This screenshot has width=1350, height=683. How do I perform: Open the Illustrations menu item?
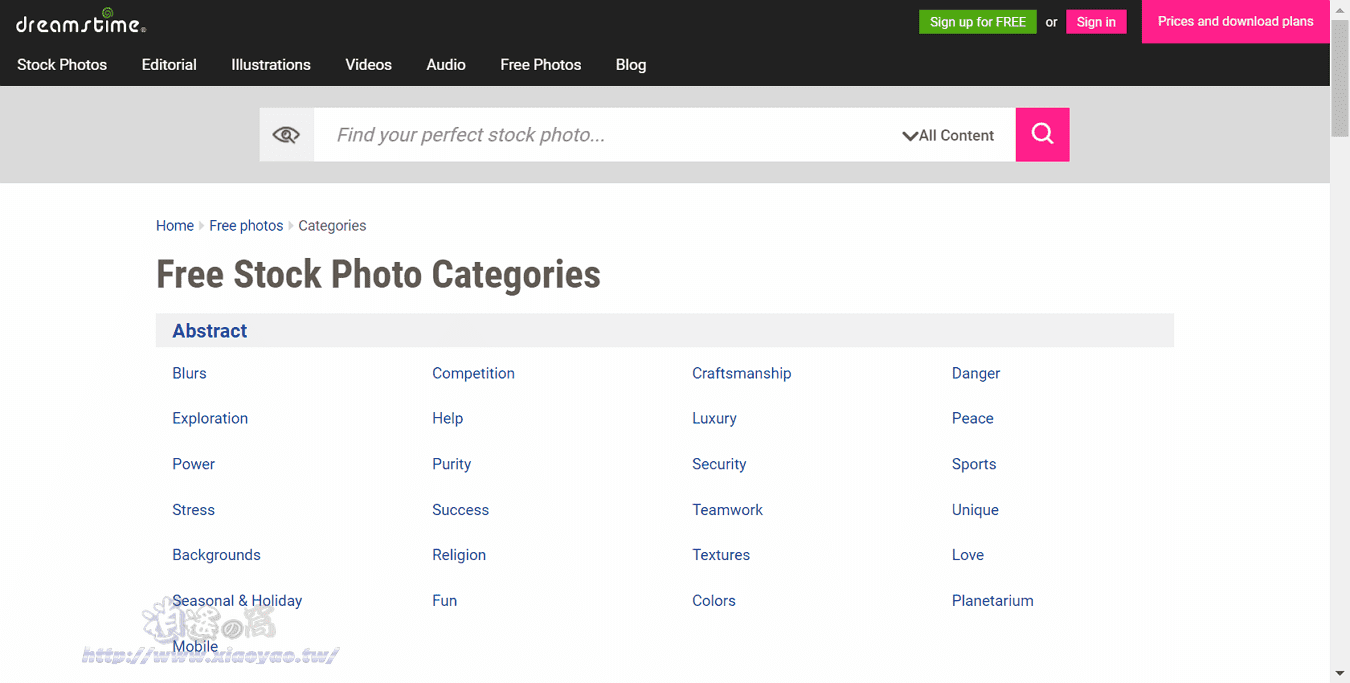click(x=271, y=65)
